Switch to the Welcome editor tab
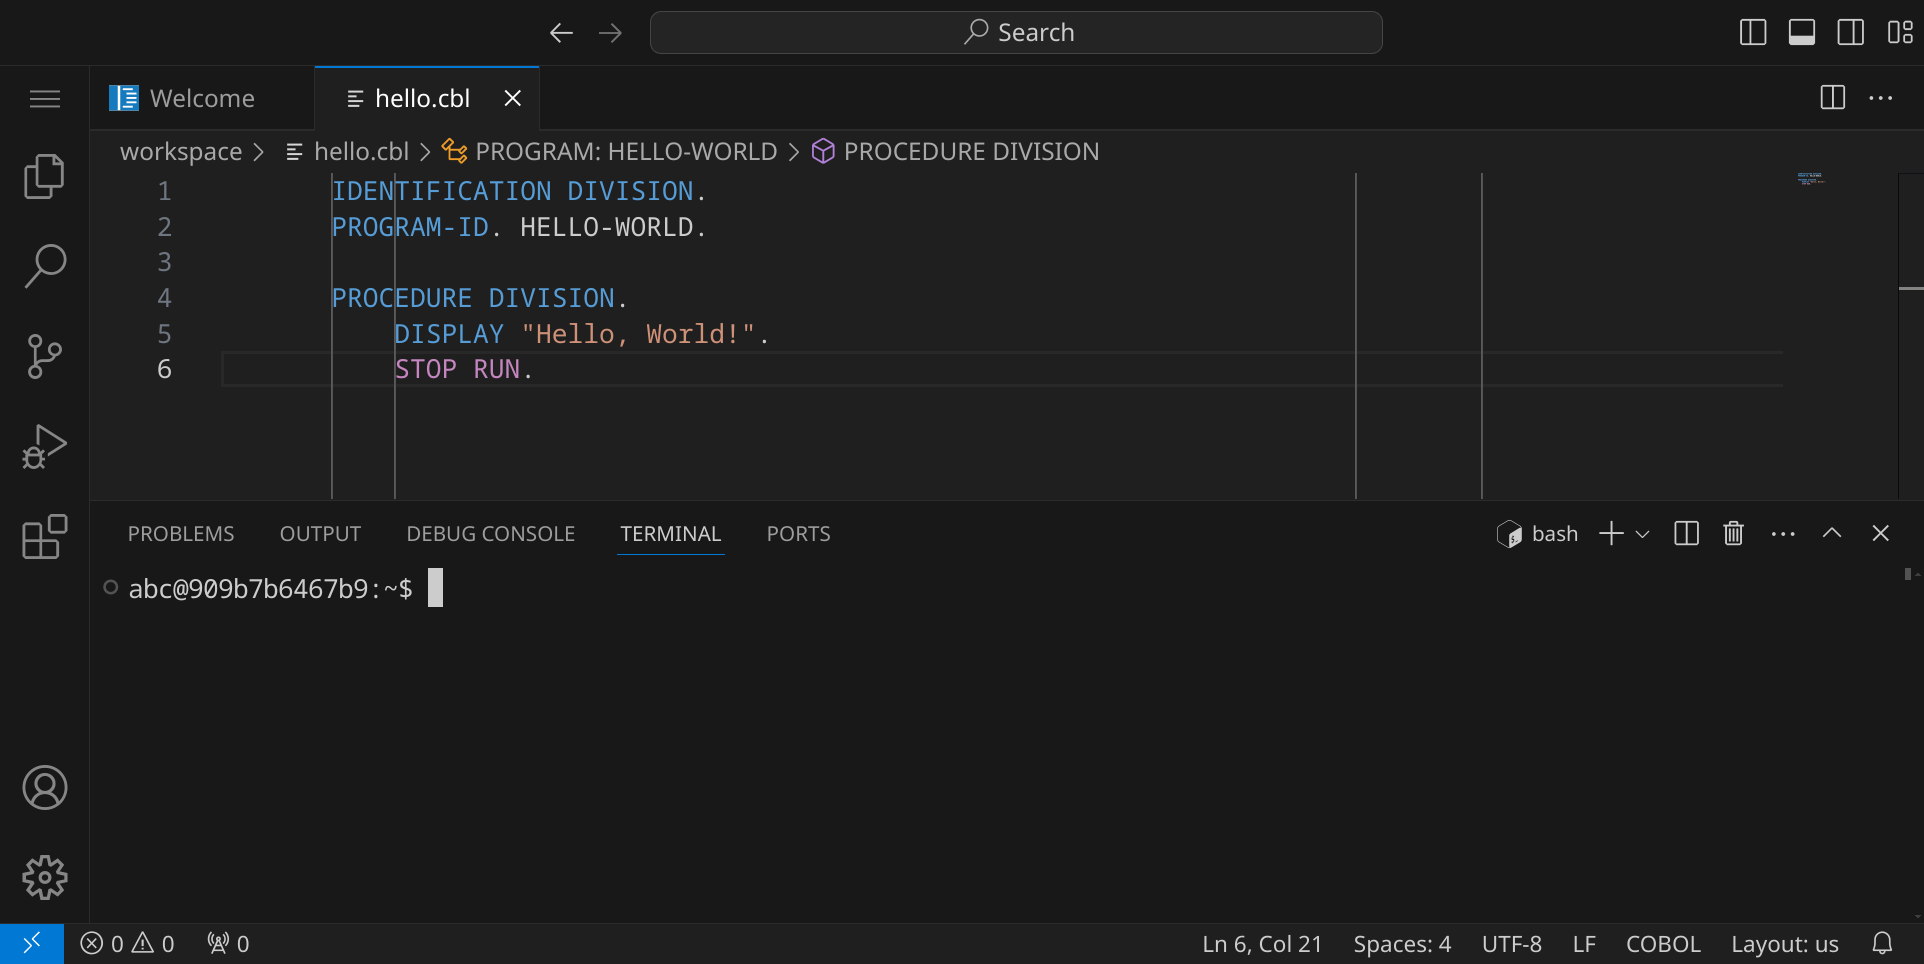 (201, 98)
